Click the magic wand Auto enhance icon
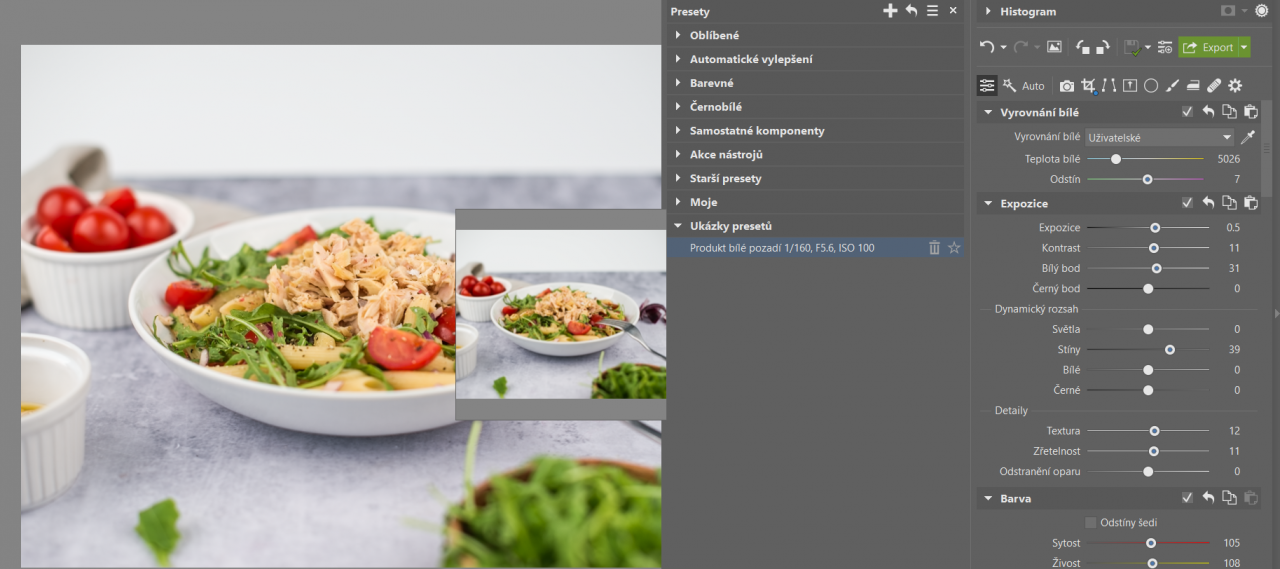The image size is (1280, 569). [x=1010, y=86]
